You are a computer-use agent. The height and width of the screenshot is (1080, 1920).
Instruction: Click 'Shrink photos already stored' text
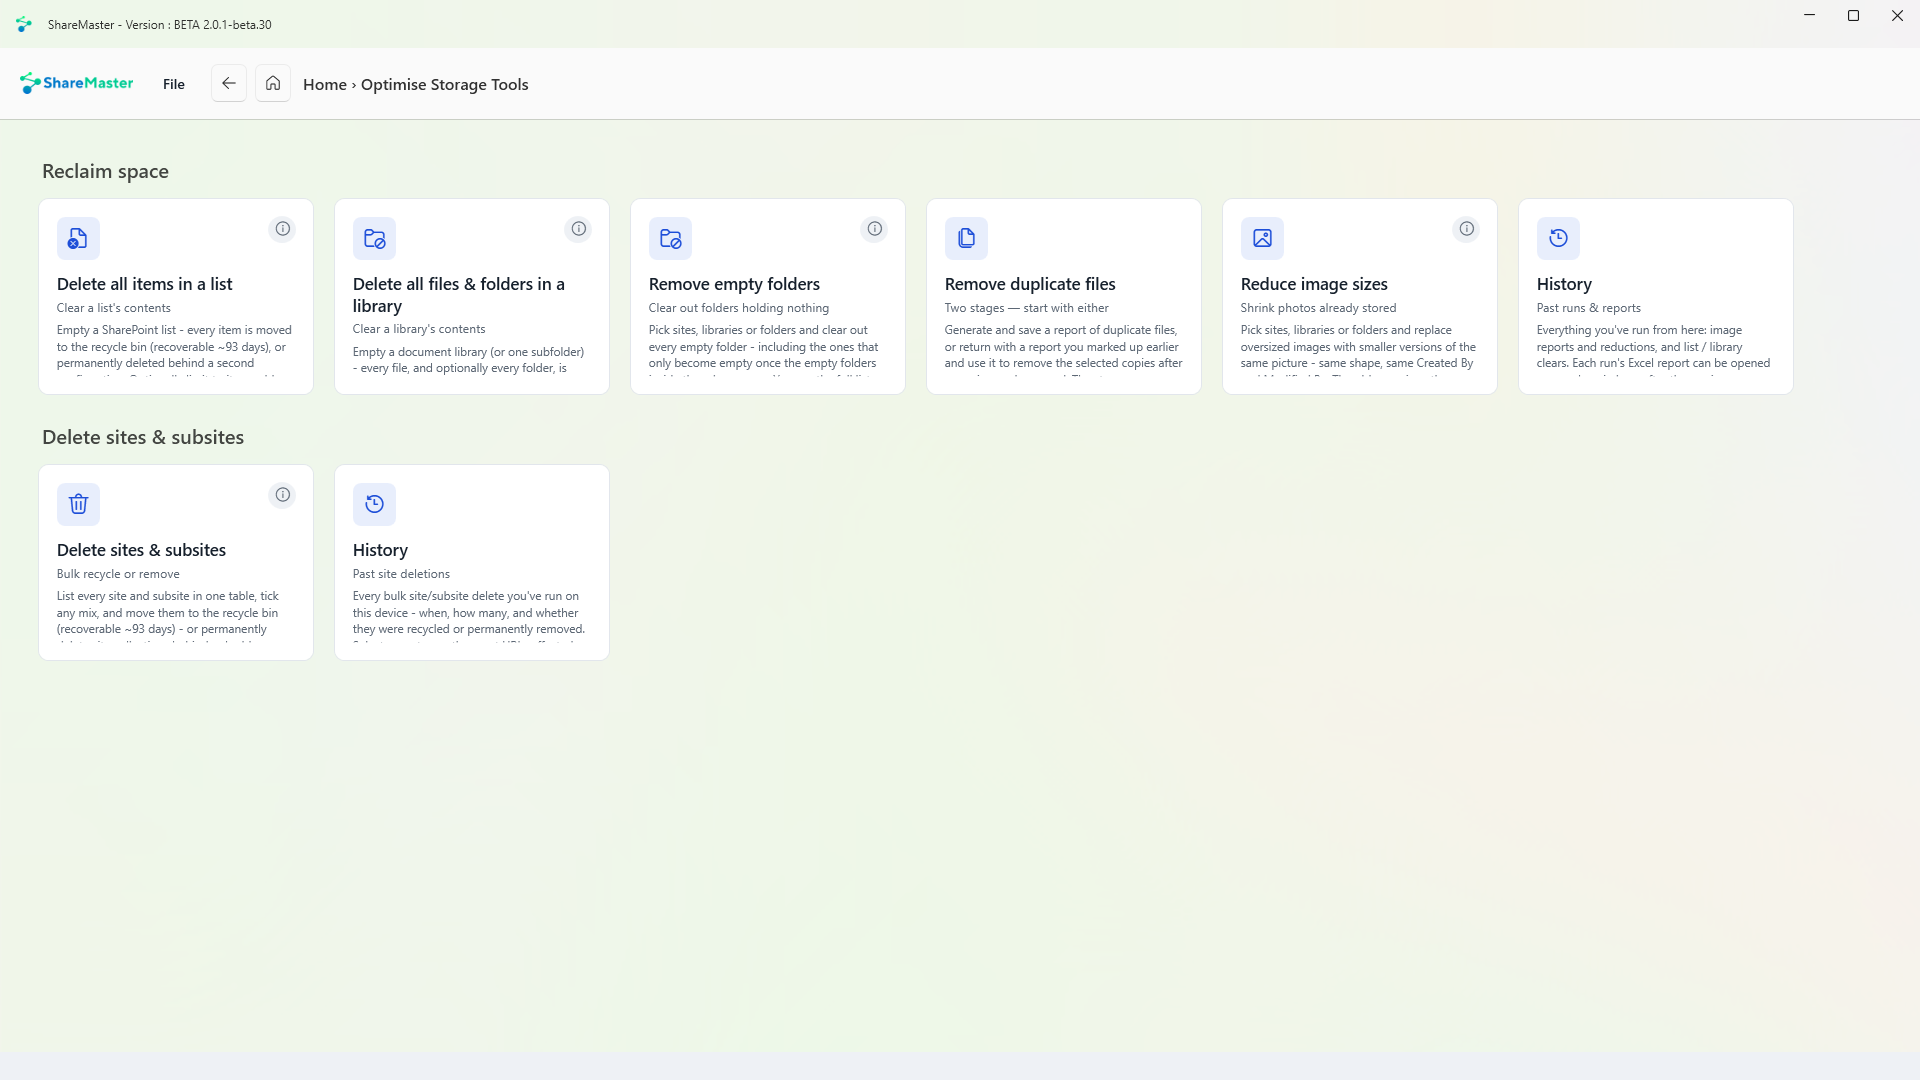(1319, 308)
